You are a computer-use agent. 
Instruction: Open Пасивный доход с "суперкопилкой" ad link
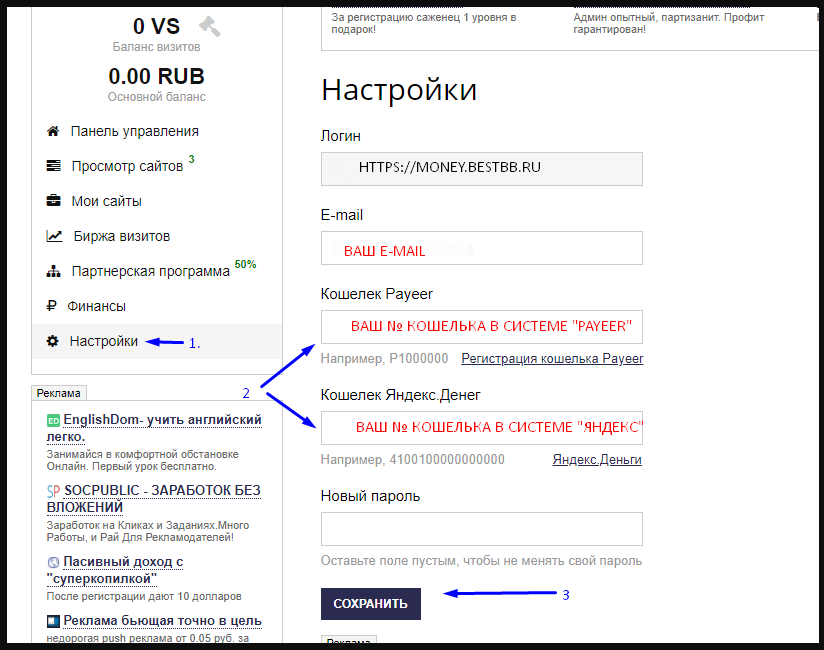[115, 570]
